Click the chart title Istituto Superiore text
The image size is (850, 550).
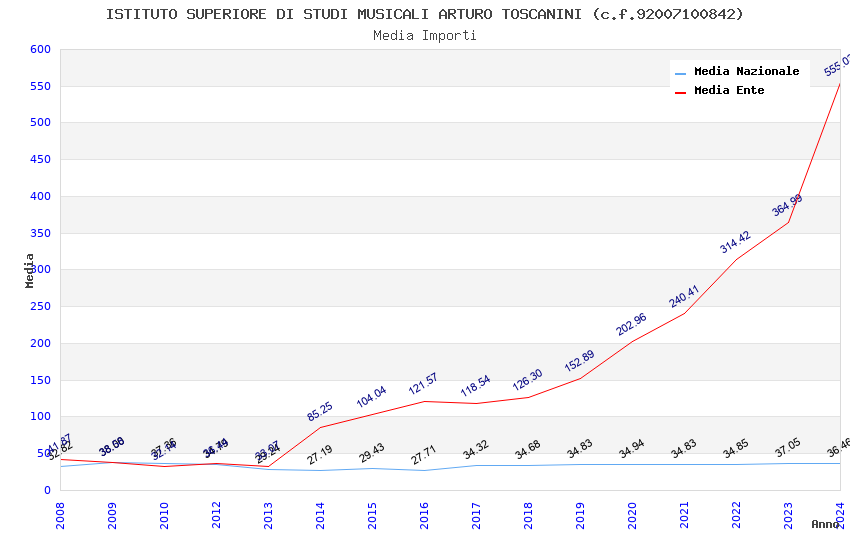click(424, 14)
